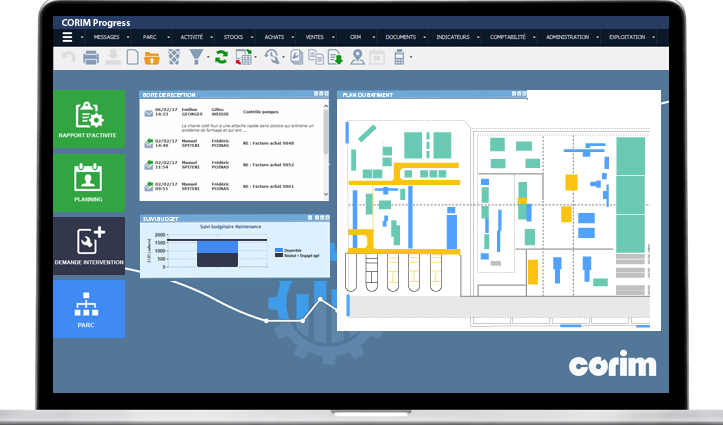Open the calculator dropdown arrow
The height and width of the screenshot is (425, 723).
coord(411,58)
